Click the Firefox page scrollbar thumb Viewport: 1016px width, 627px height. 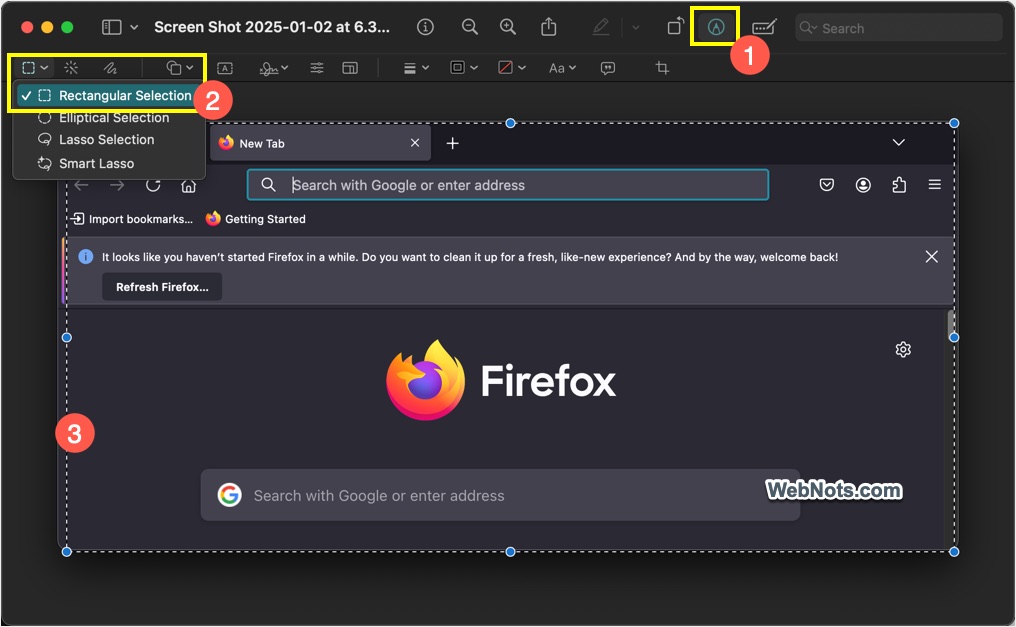[951, 324]
